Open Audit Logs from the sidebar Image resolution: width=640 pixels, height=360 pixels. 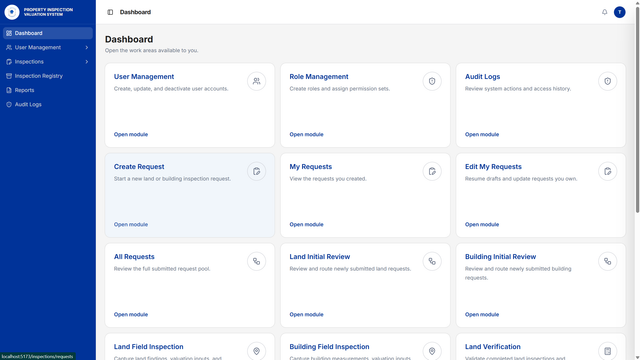pos(48,104)
